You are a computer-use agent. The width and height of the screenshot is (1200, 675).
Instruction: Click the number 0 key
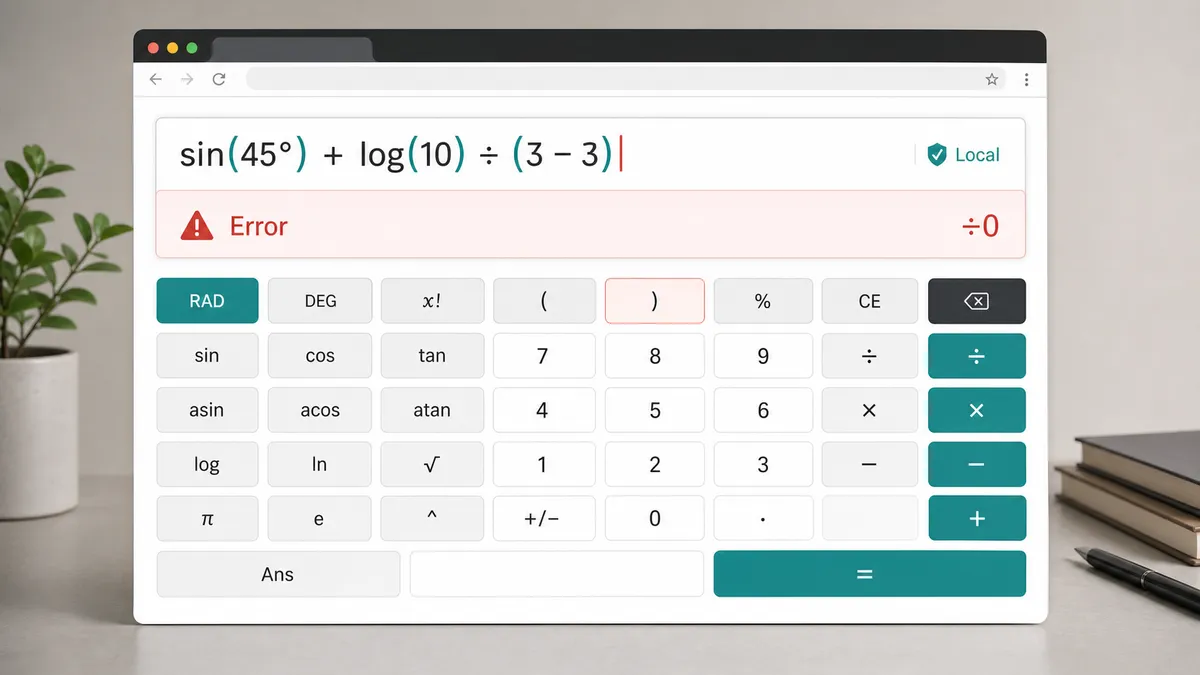tap(654, 519)
